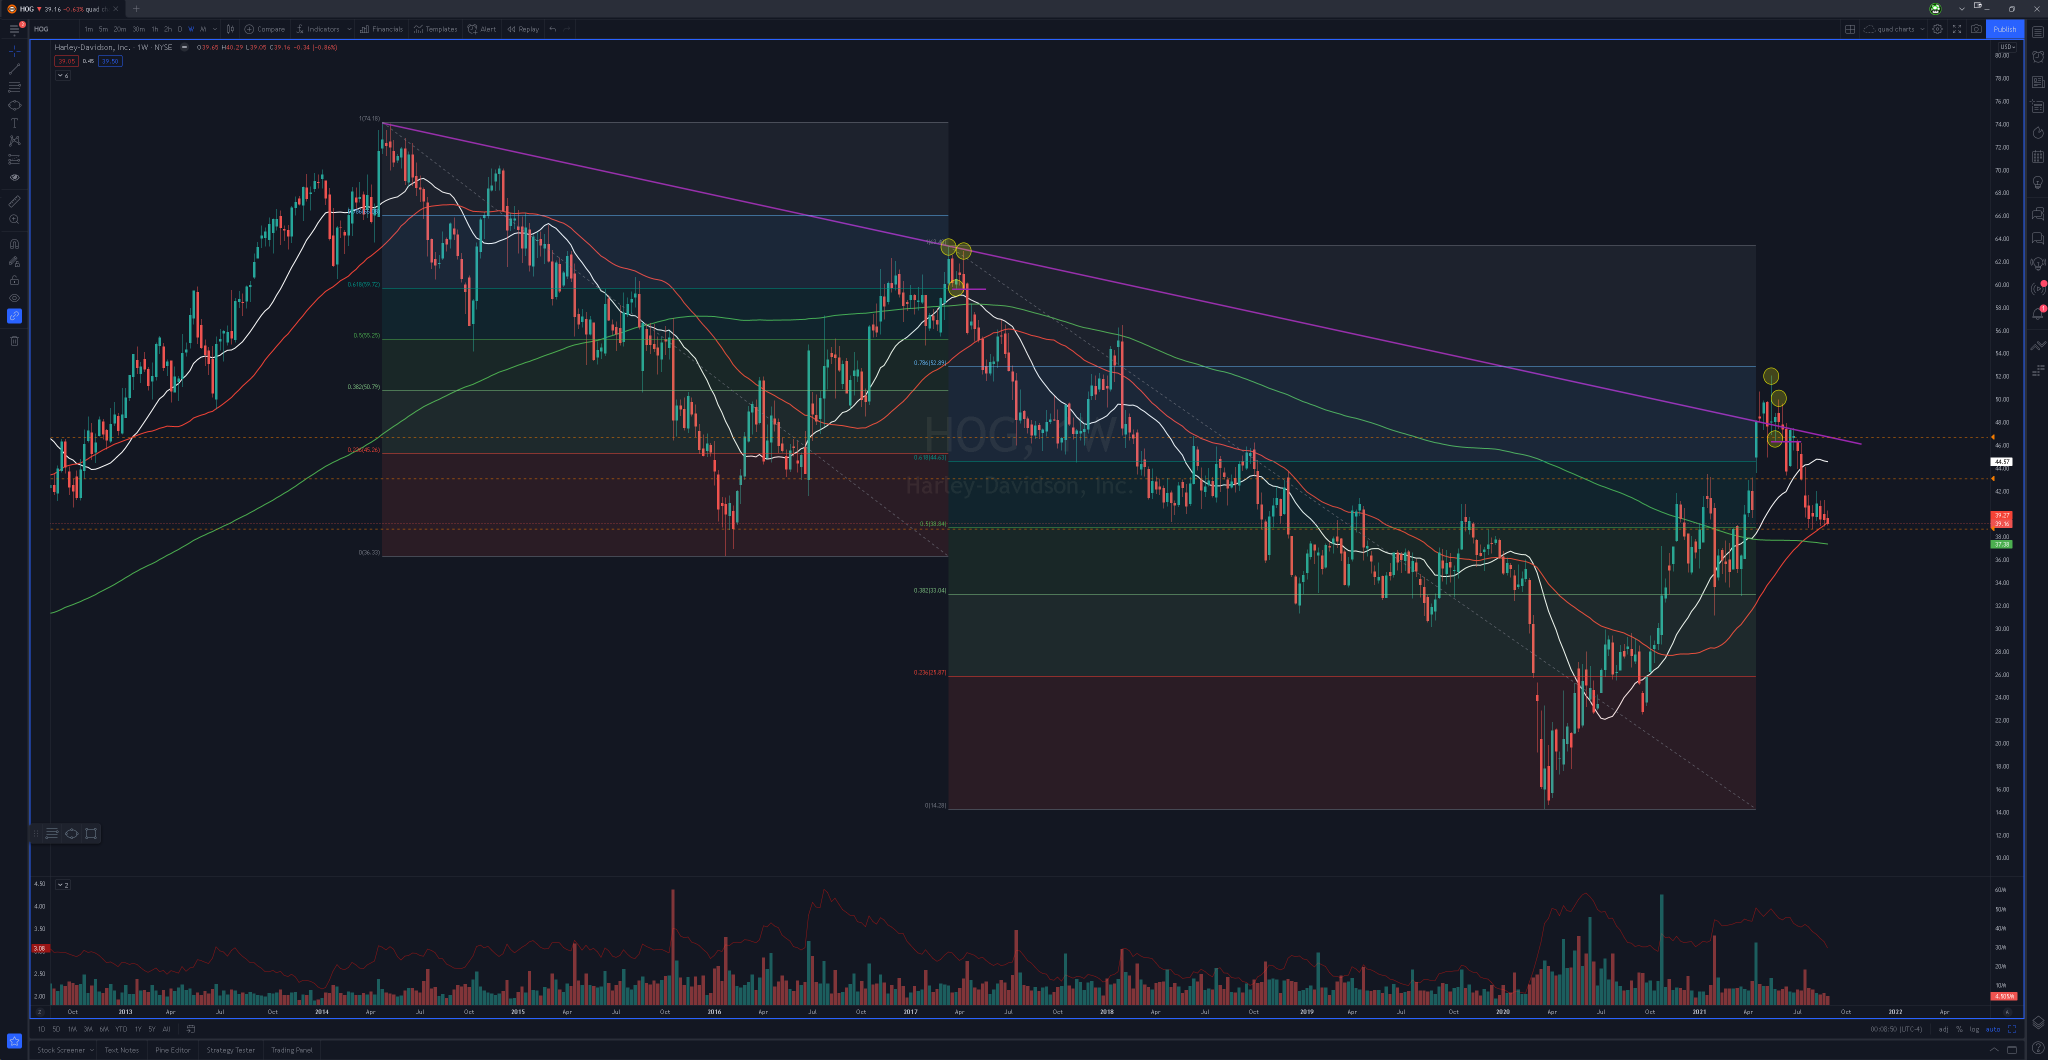The image size is (2048, 1060).
Task: Open the hotlists flame panel
Action: 2038,132
